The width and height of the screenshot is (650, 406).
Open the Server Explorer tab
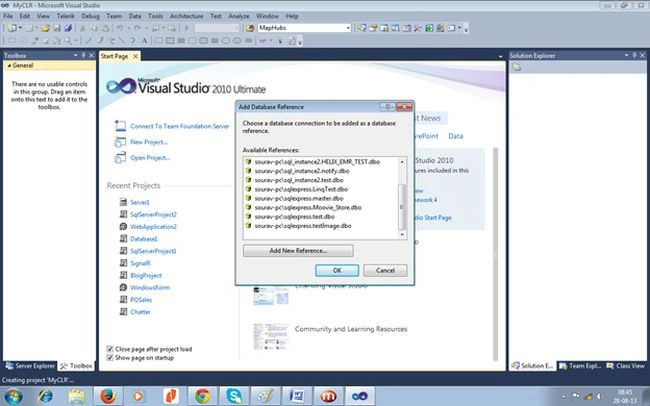[x=30, y=366]
